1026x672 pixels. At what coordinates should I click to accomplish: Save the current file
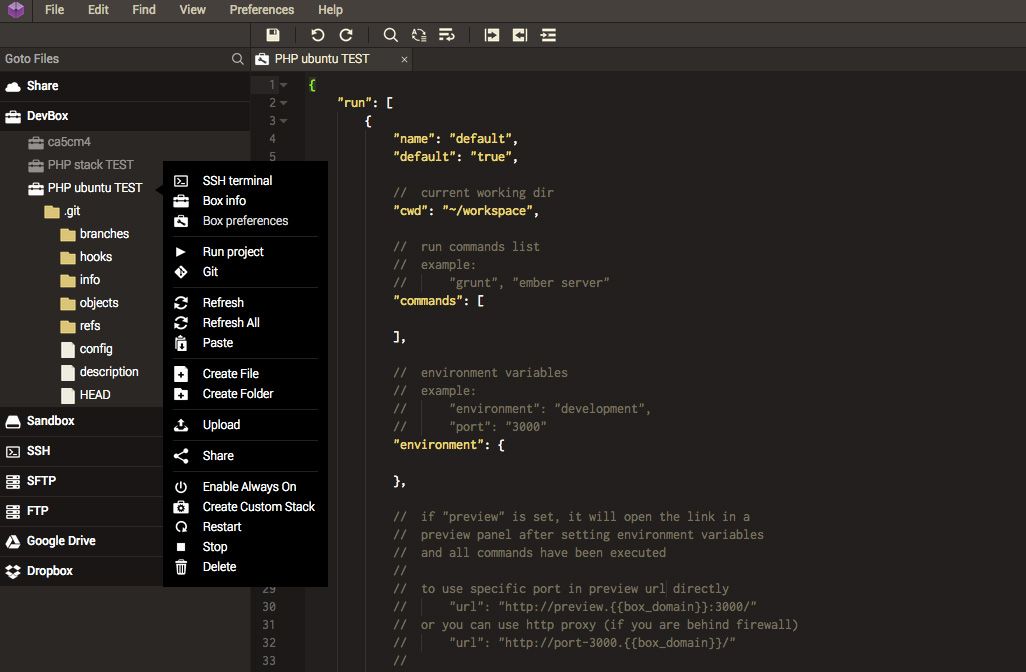[x=273, y=34]
